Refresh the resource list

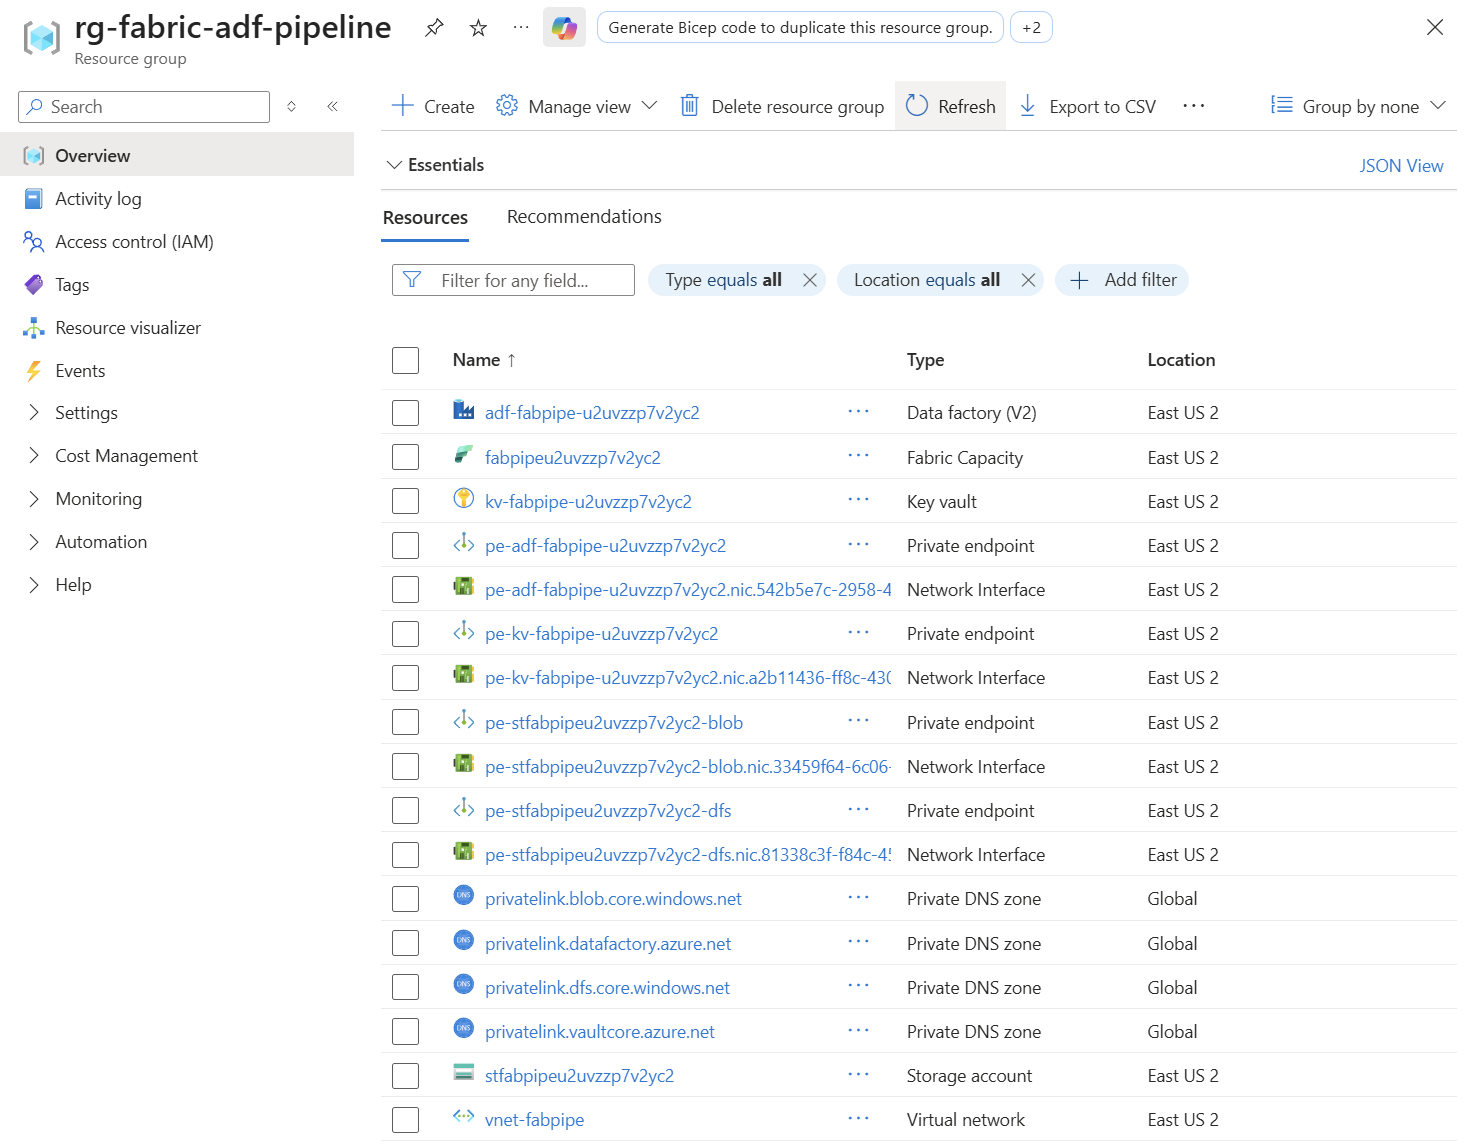[949, 105]
